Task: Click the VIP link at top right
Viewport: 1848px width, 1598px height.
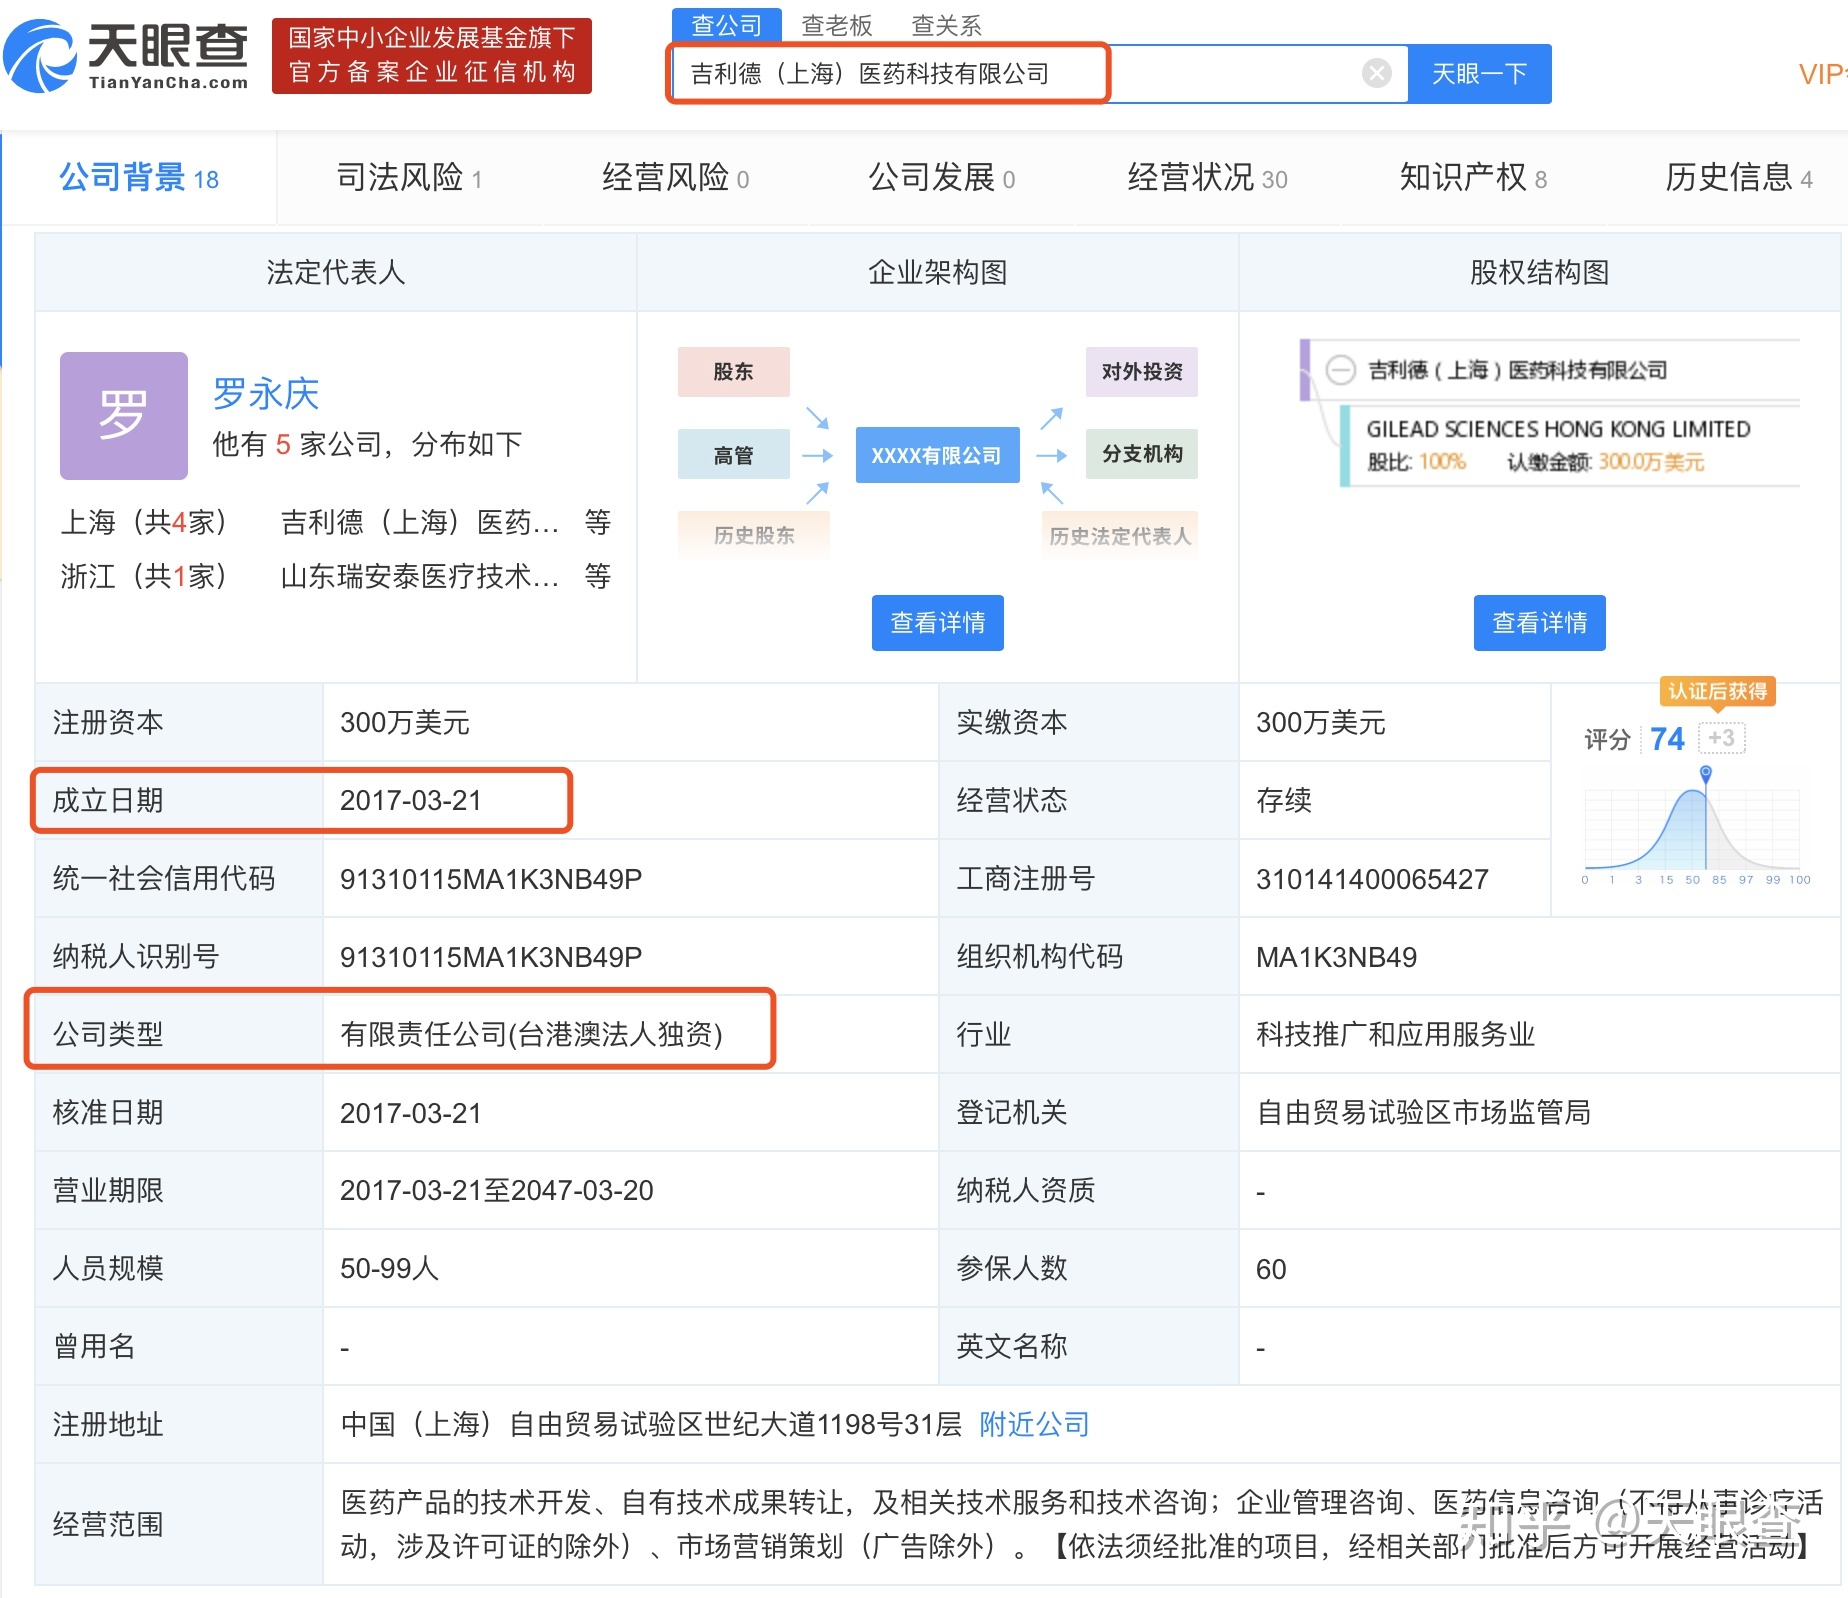Action: 1822,74
